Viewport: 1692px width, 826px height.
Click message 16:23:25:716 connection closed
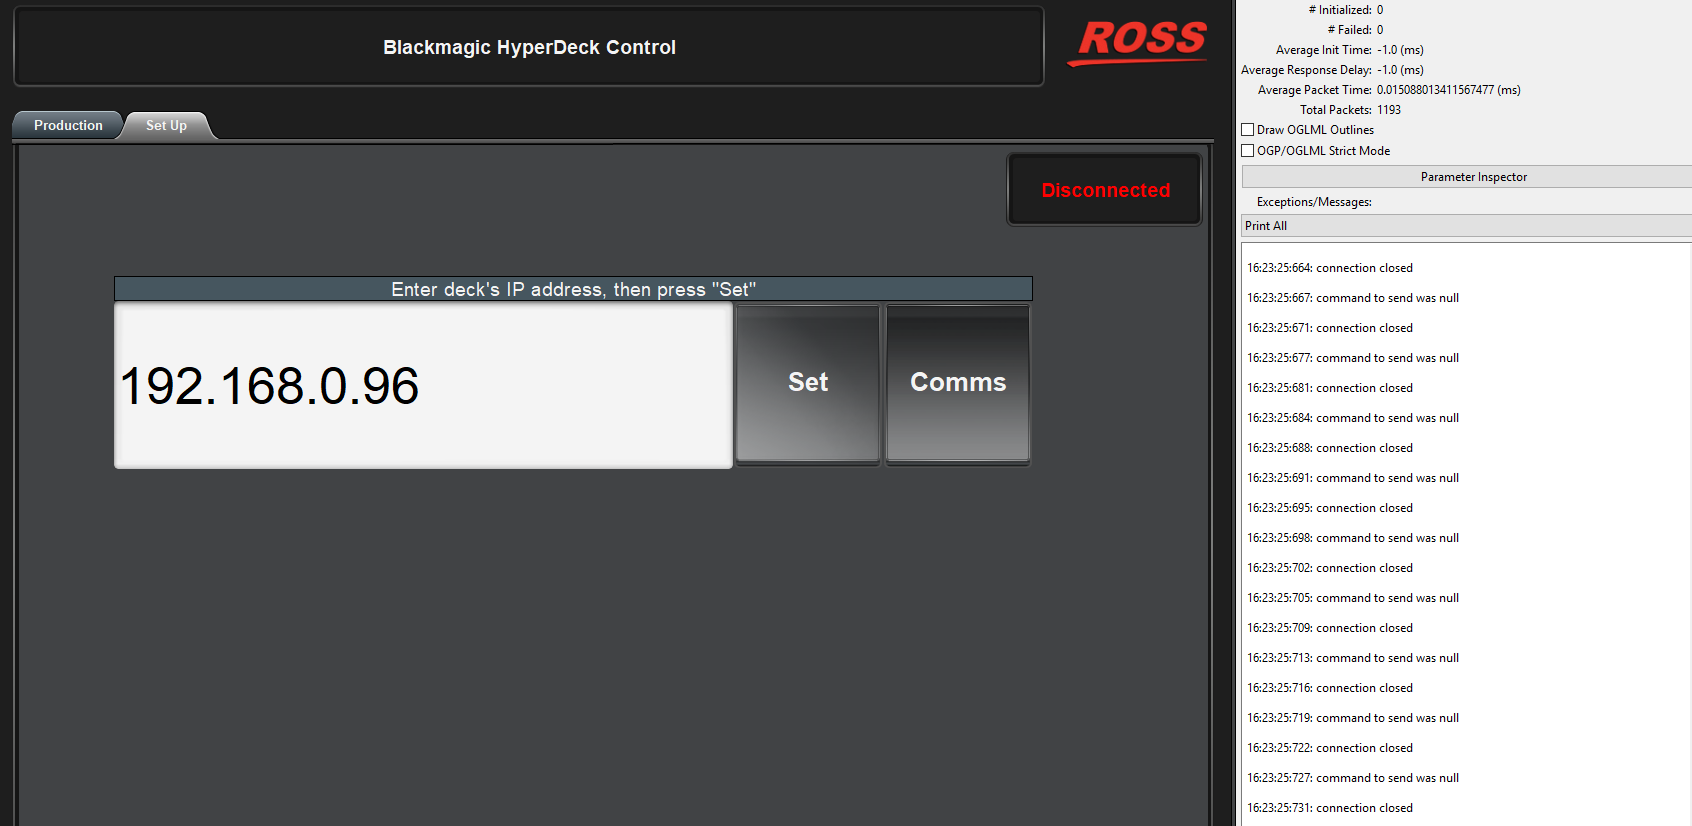click(x=1330, y=688)
